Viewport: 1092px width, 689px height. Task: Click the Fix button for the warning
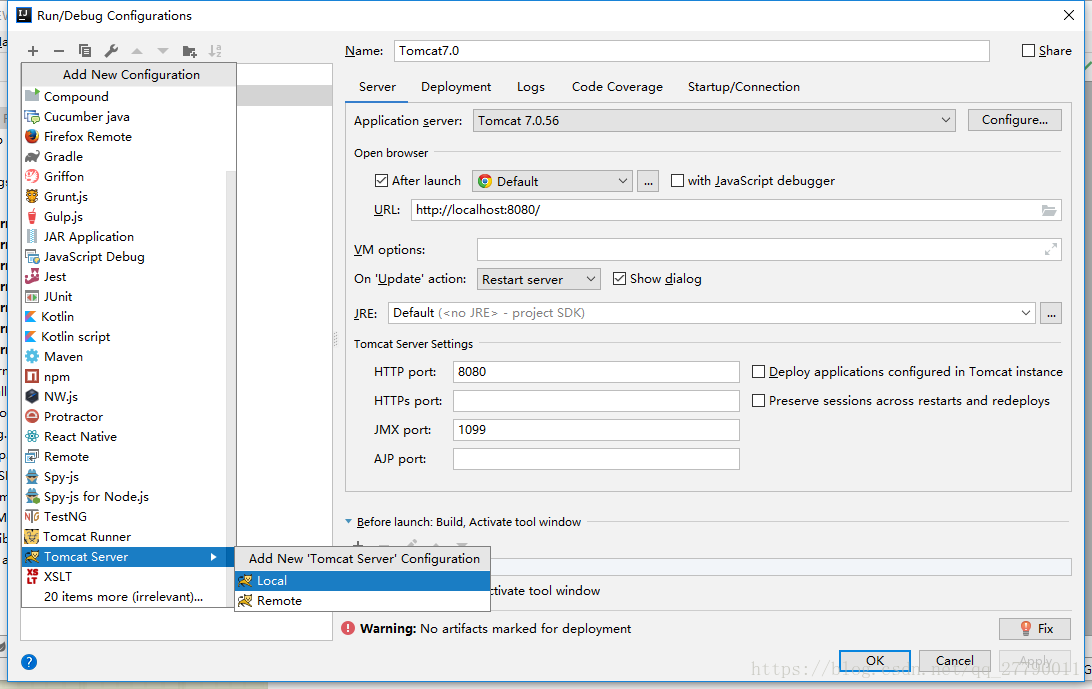(1035, 629)
